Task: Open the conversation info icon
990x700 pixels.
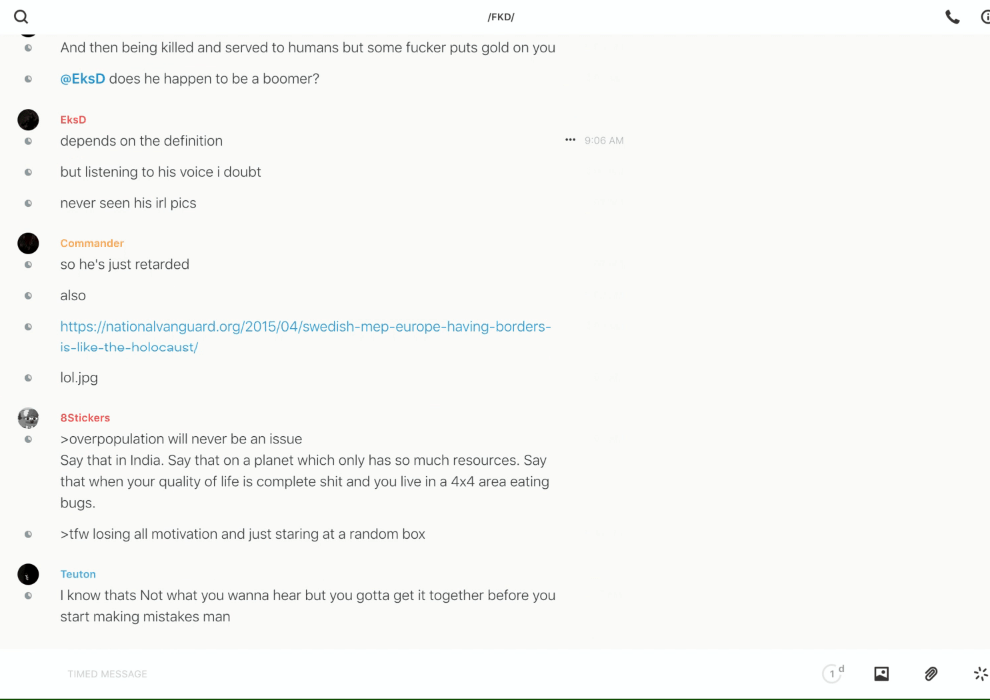Action: pos(985,17)
